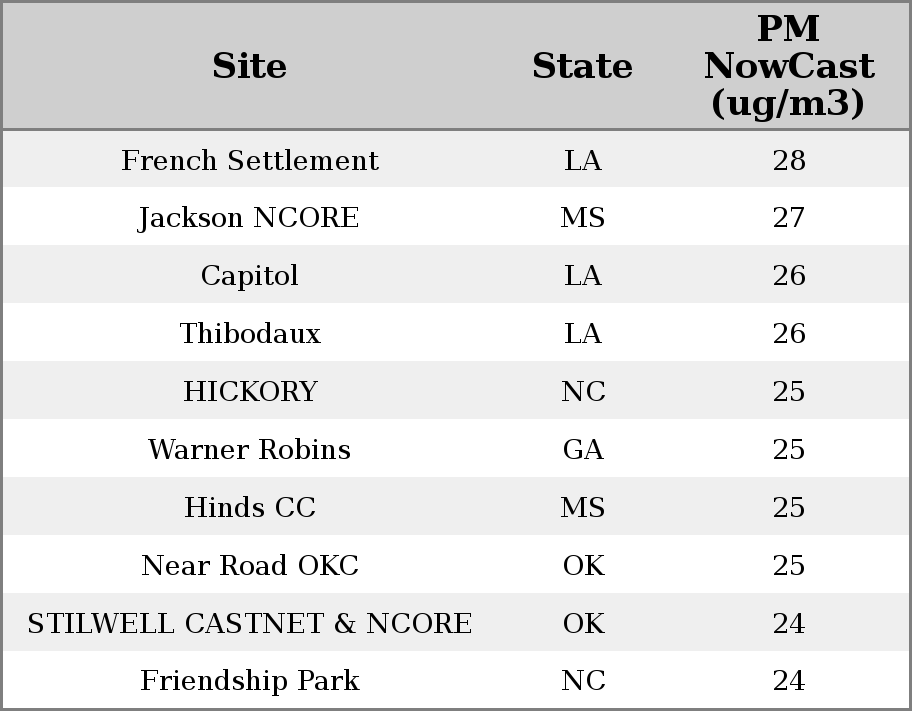Select the state cell for French Settlement
This screenshot has width=912, height=711.
tap(582, 161)
